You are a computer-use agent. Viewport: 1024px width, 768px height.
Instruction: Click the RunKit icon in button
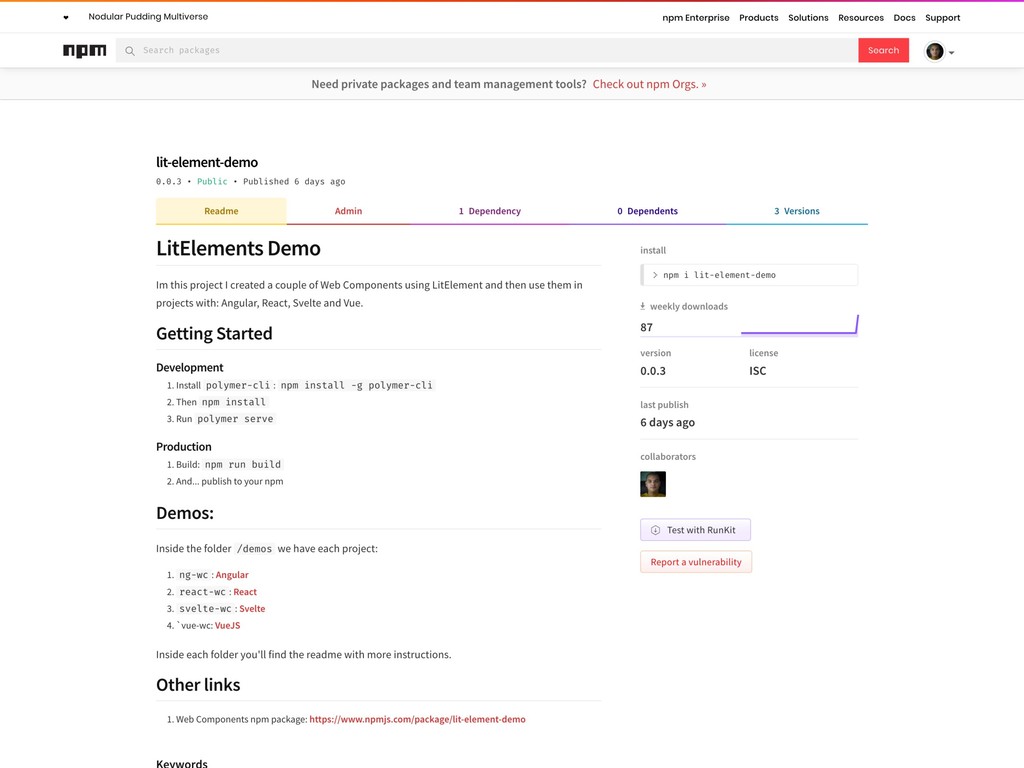pos(656,530)
